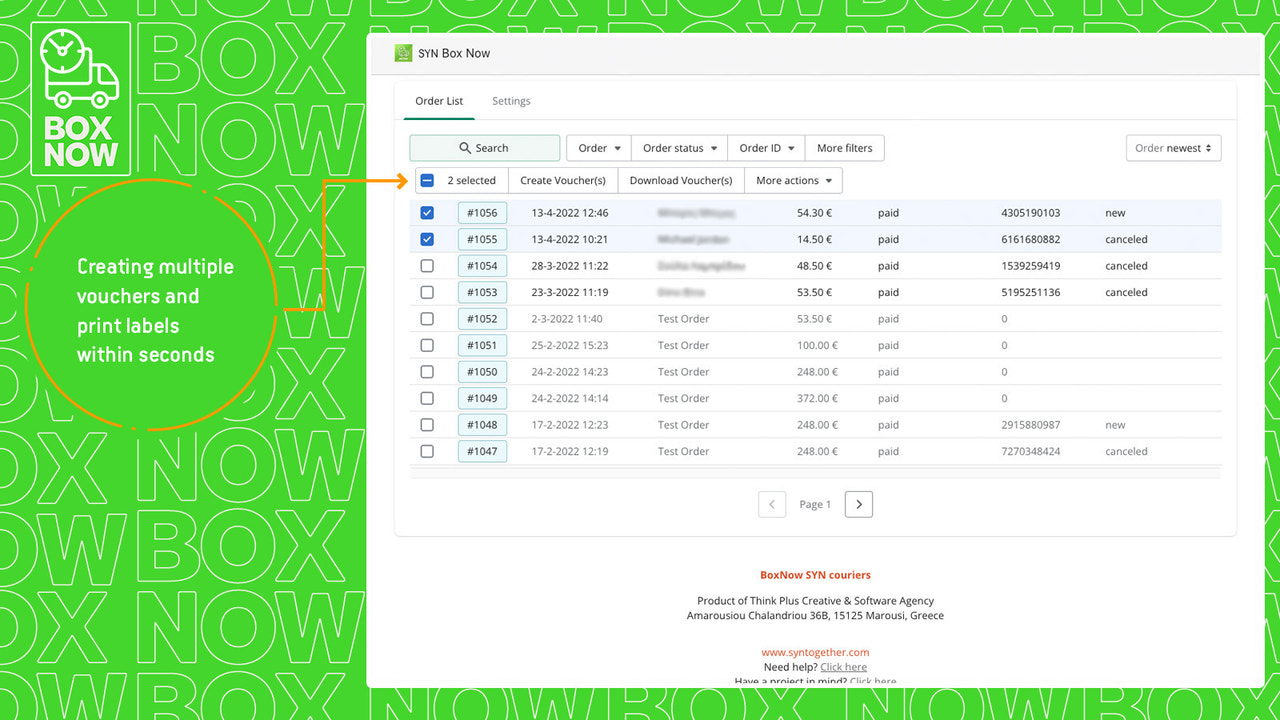The height and width of the screenshot is (720, 1280).
Task: Expand the More actions dropdown
Action: click(x=794, y=181)
